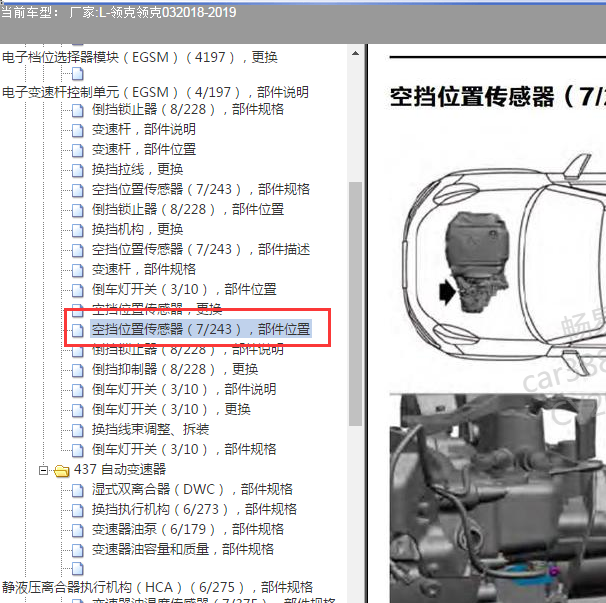Click document icon beside 变速器油泵（6/179）
Image resolution: width=606 pixels, height=603 pixels.
(x=78, y=531)
